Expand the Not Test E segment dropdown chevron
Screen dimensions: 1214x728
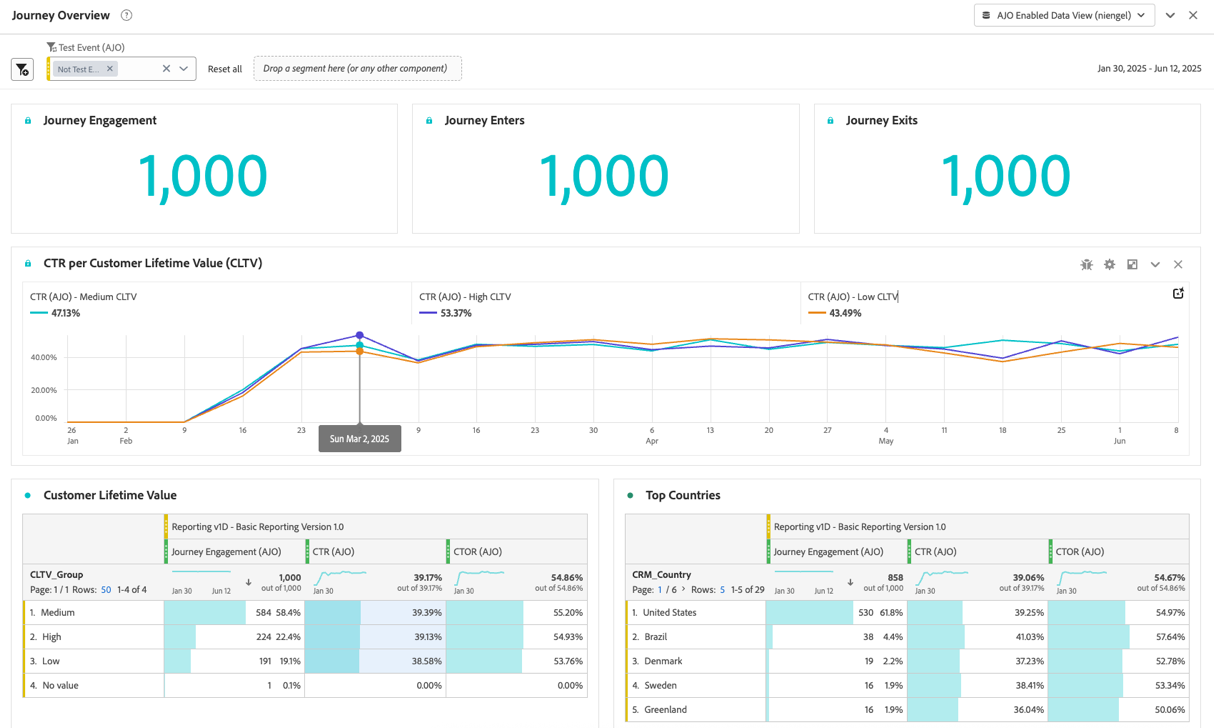(x=183, y=69)
